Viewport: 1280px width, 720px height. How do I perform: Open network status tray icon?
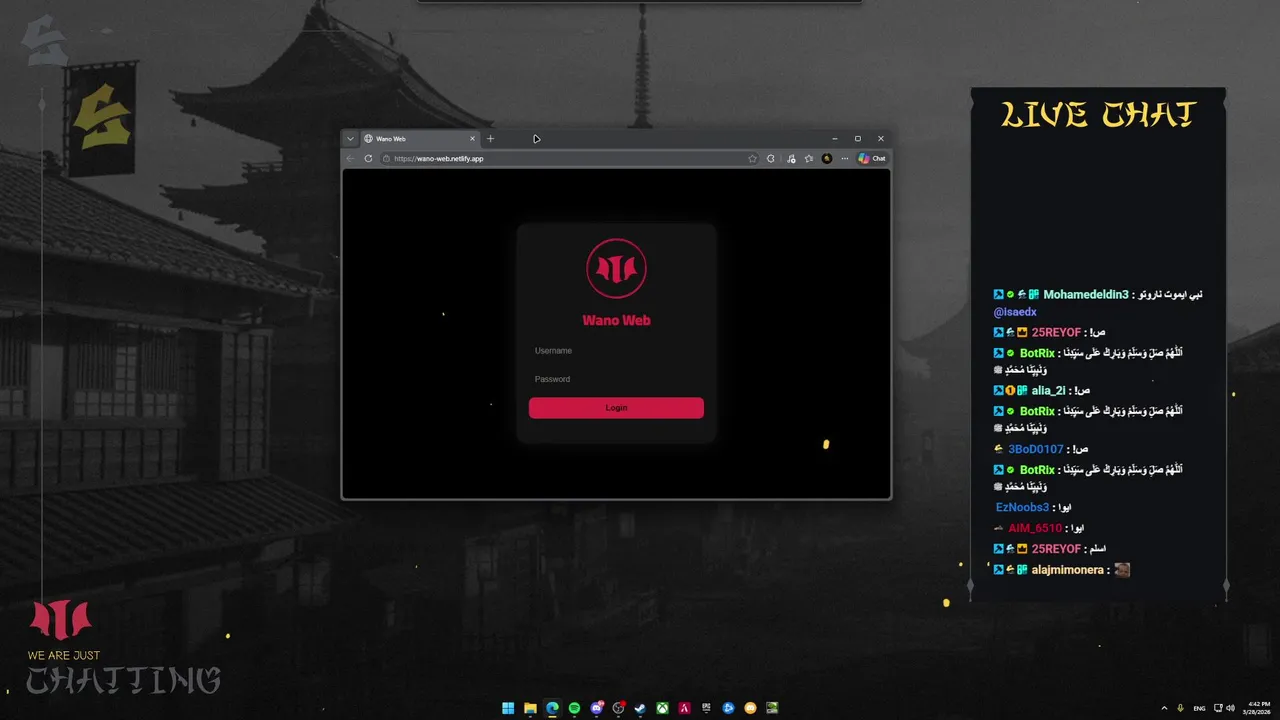coord(1218,708)
